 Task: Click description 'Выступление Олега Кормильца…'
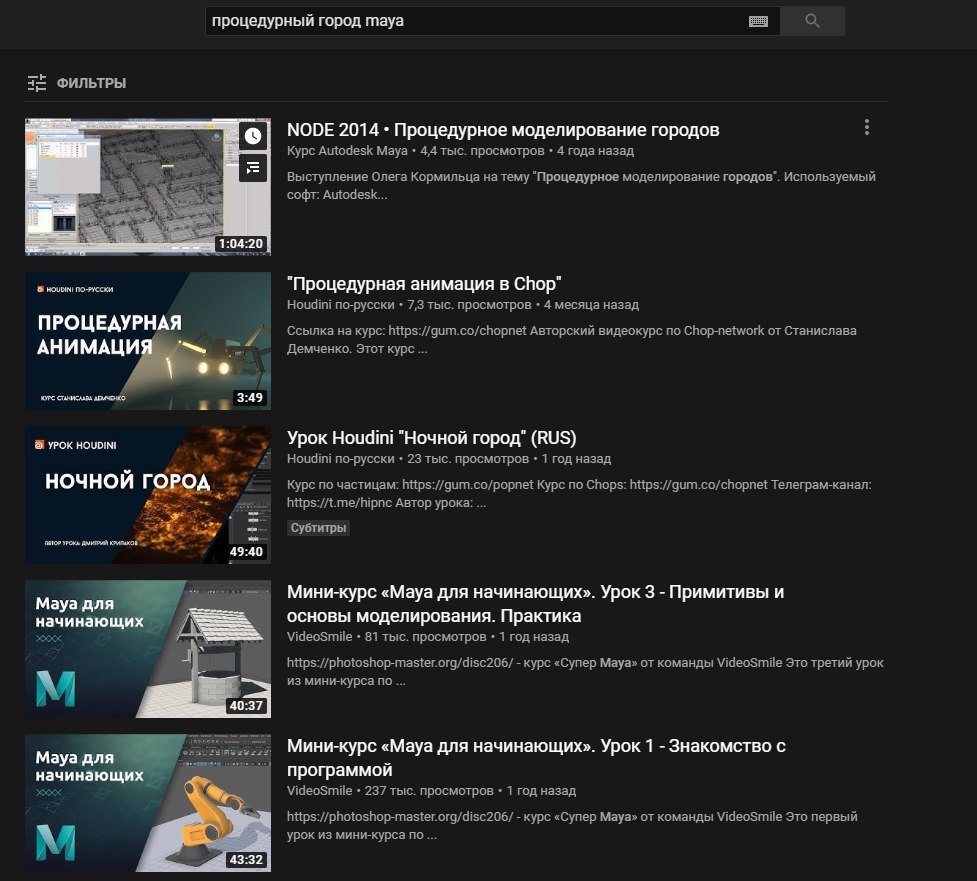(581, 186)
